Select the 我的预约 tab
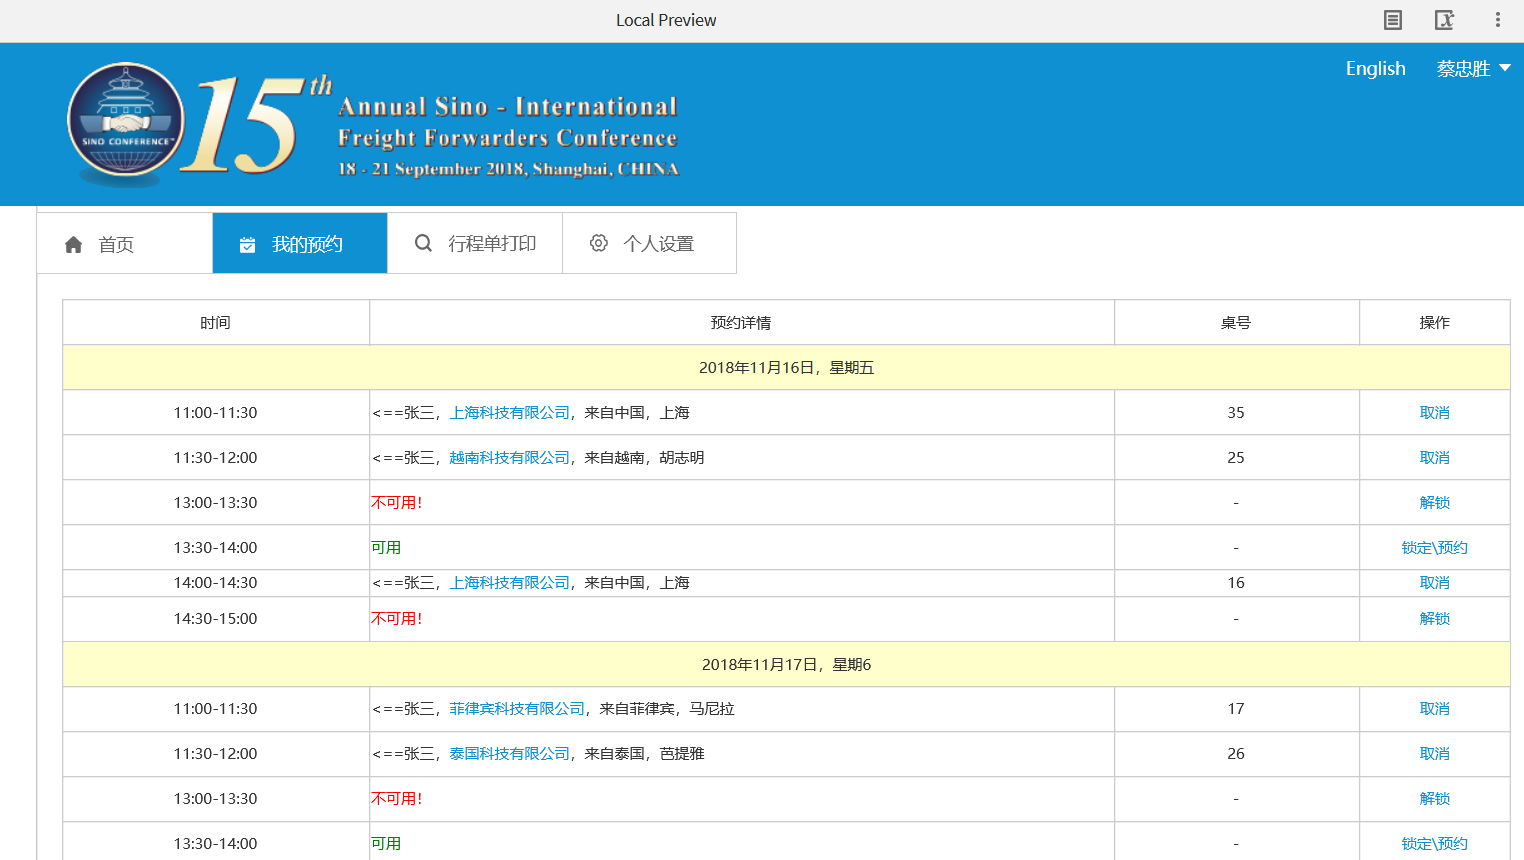The height and width of the screenshot is (860, 1524). click(x=300, y=243)
